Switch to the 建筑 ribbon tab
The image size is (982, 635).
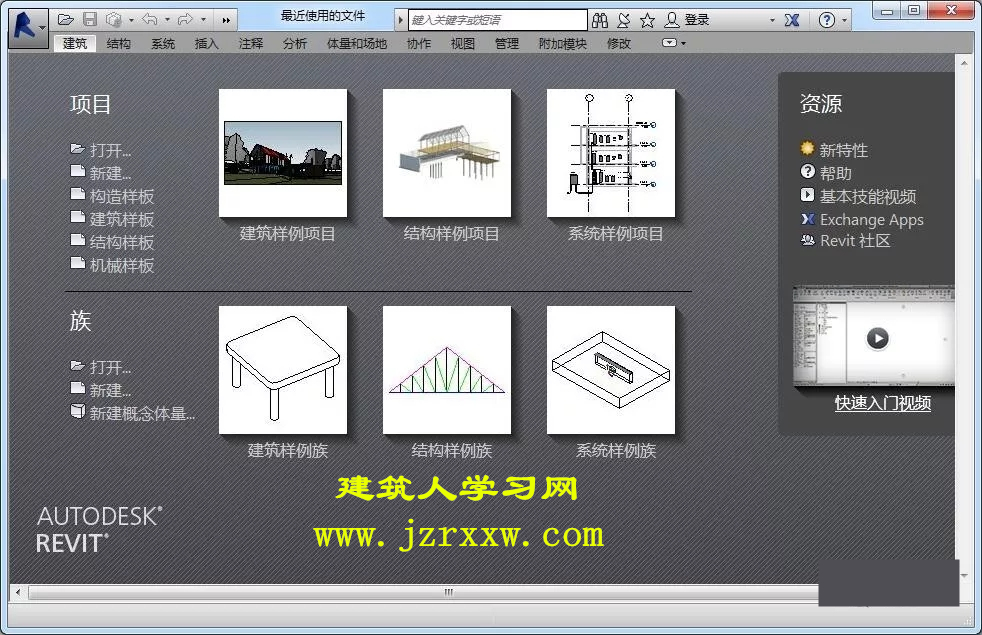75,43
